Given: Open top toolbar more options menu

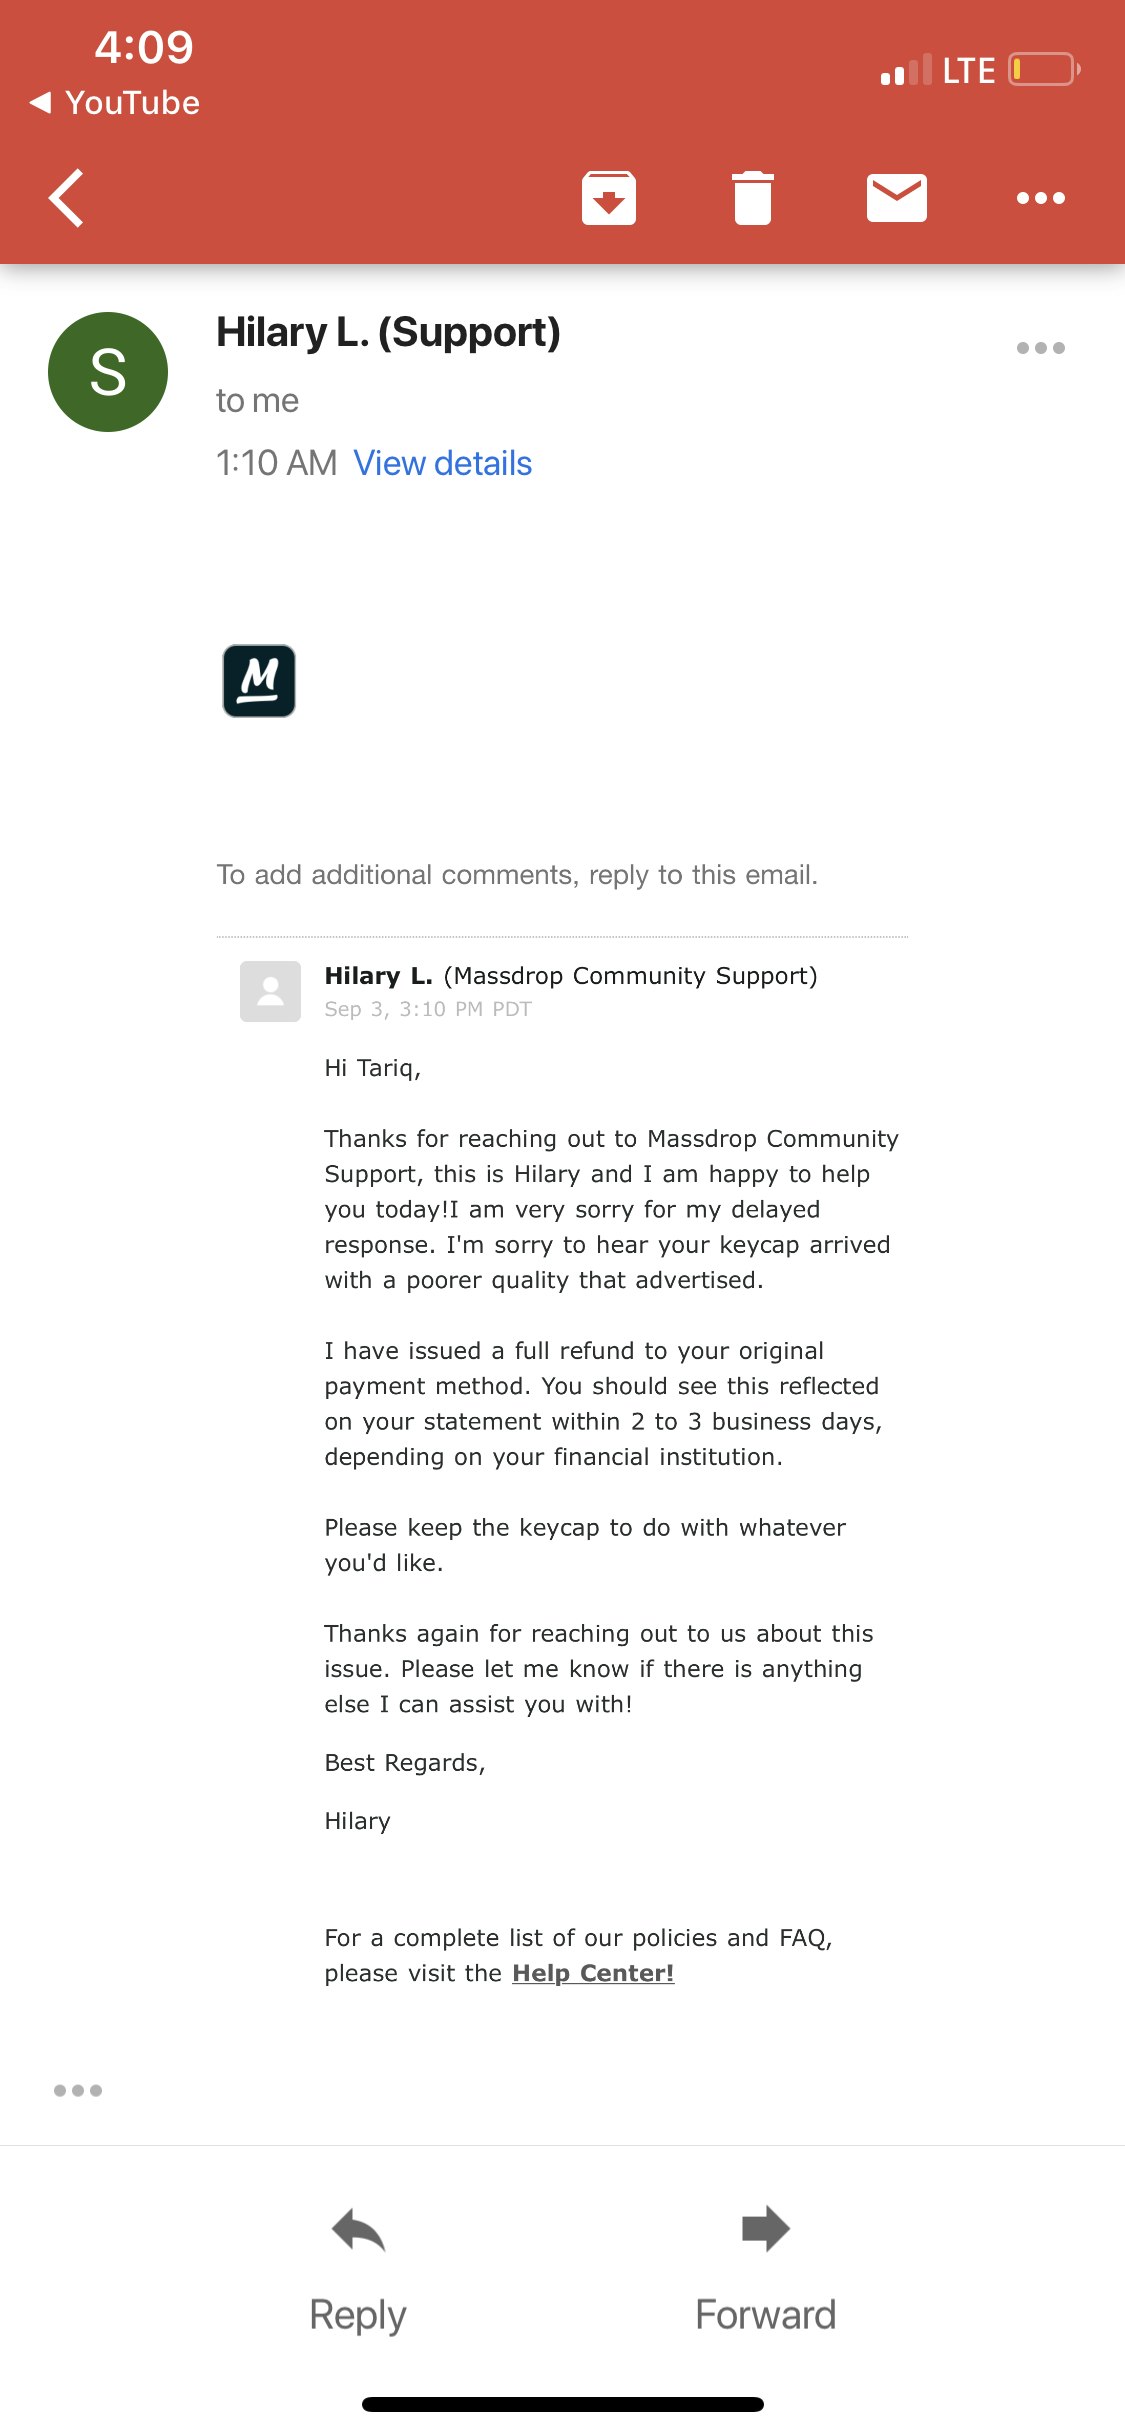Looking at the screenshot, I should point(1040,198).
